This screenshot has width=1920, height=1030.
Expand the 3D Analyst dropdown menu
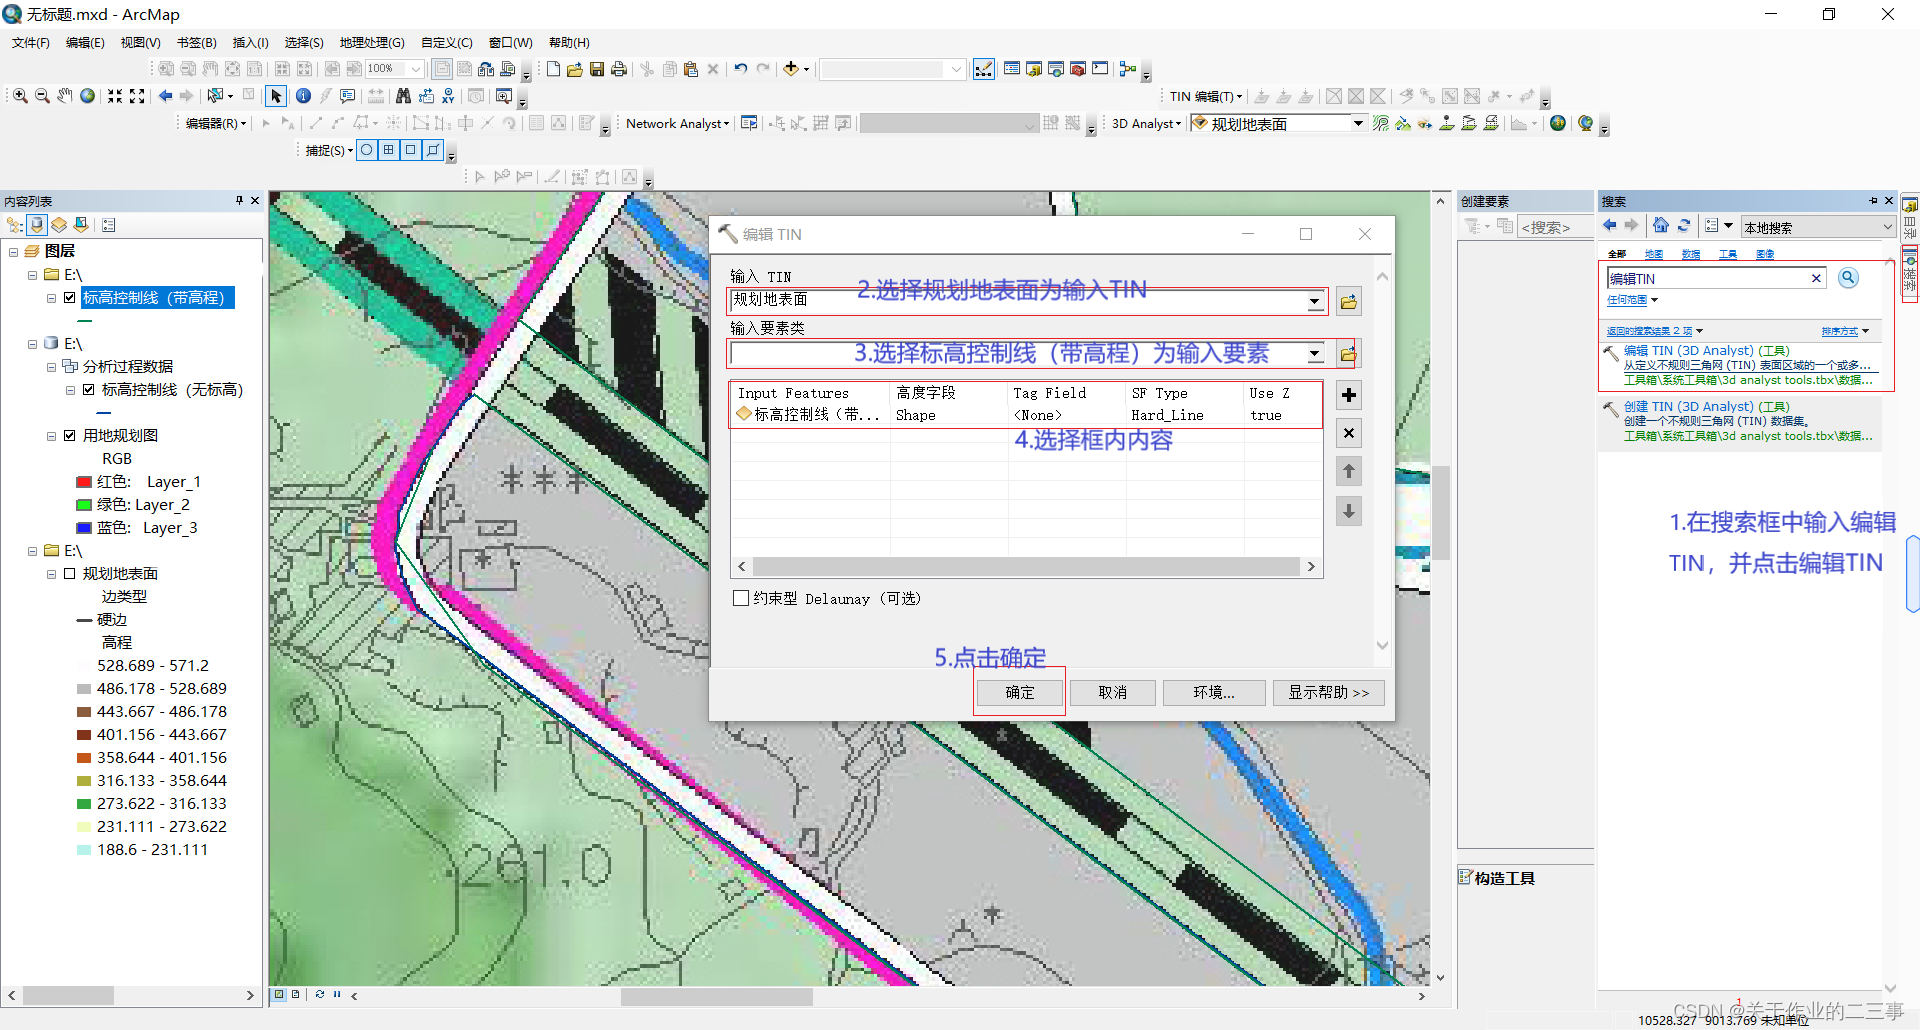(x=1180, y=123)
